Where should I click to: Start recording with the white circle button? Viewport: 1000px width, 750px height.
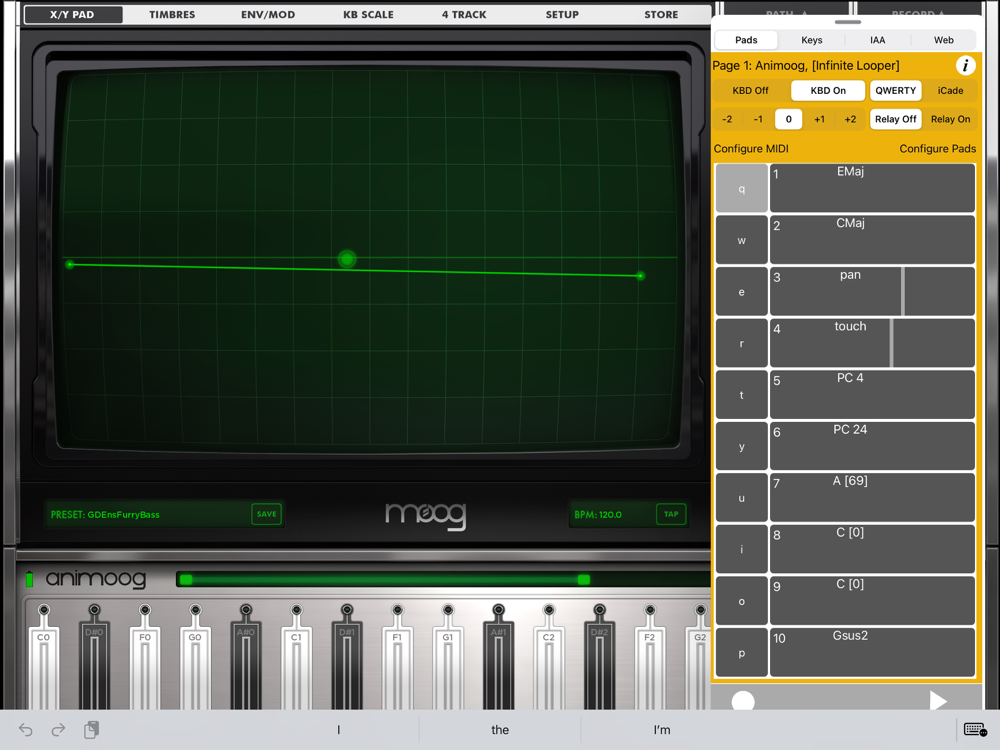coord(743,701)
